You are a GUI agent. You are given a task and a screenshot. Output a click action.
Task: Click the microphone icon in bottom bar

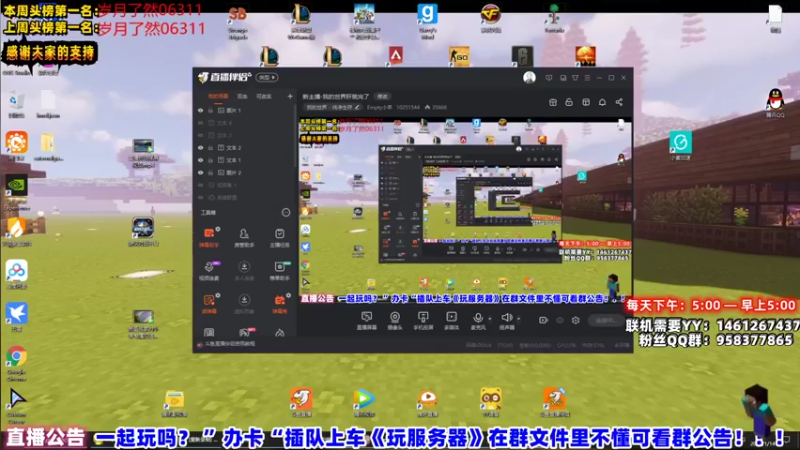click(478, 318)
